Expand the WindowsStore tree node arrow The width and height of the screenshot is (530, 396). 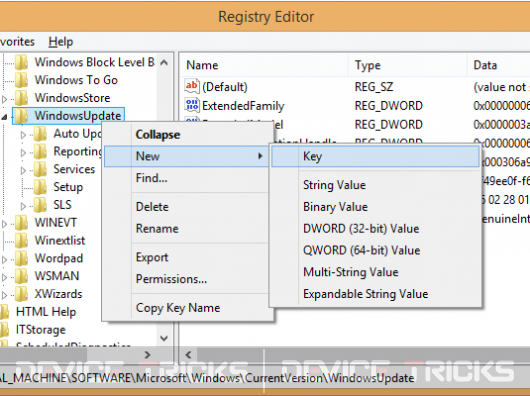tap(4, 99)
